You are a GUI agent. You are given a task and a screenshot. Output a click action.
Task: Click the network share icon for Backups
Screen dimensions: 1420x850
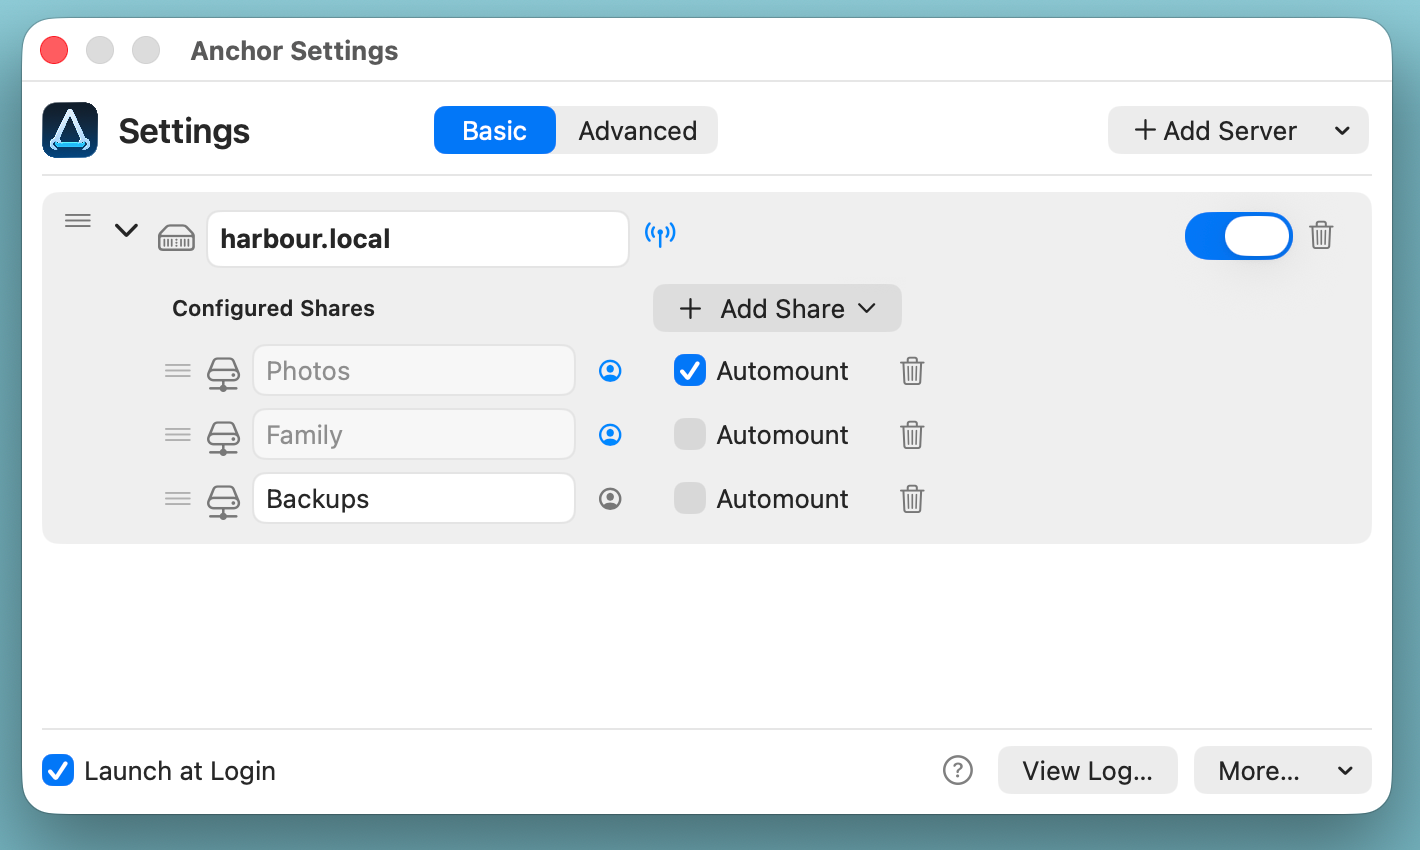point(223,501)
